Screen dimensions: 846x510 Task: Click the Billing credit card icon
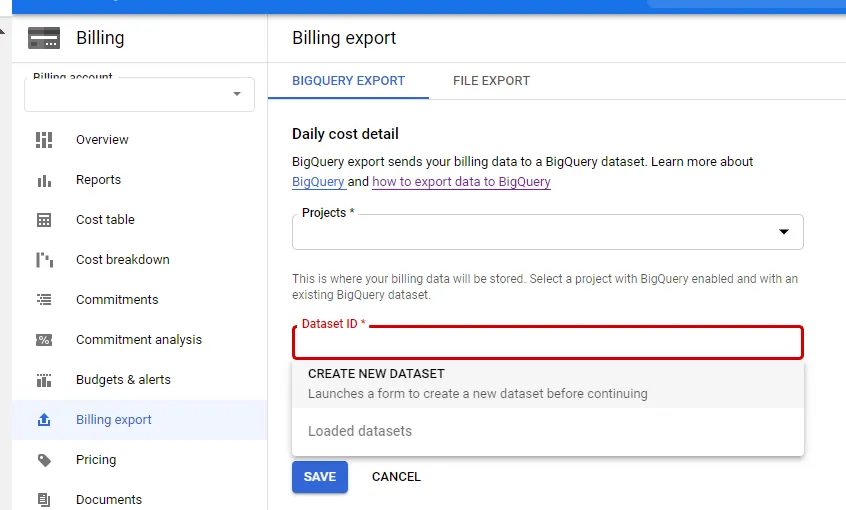tap(44, 38)
